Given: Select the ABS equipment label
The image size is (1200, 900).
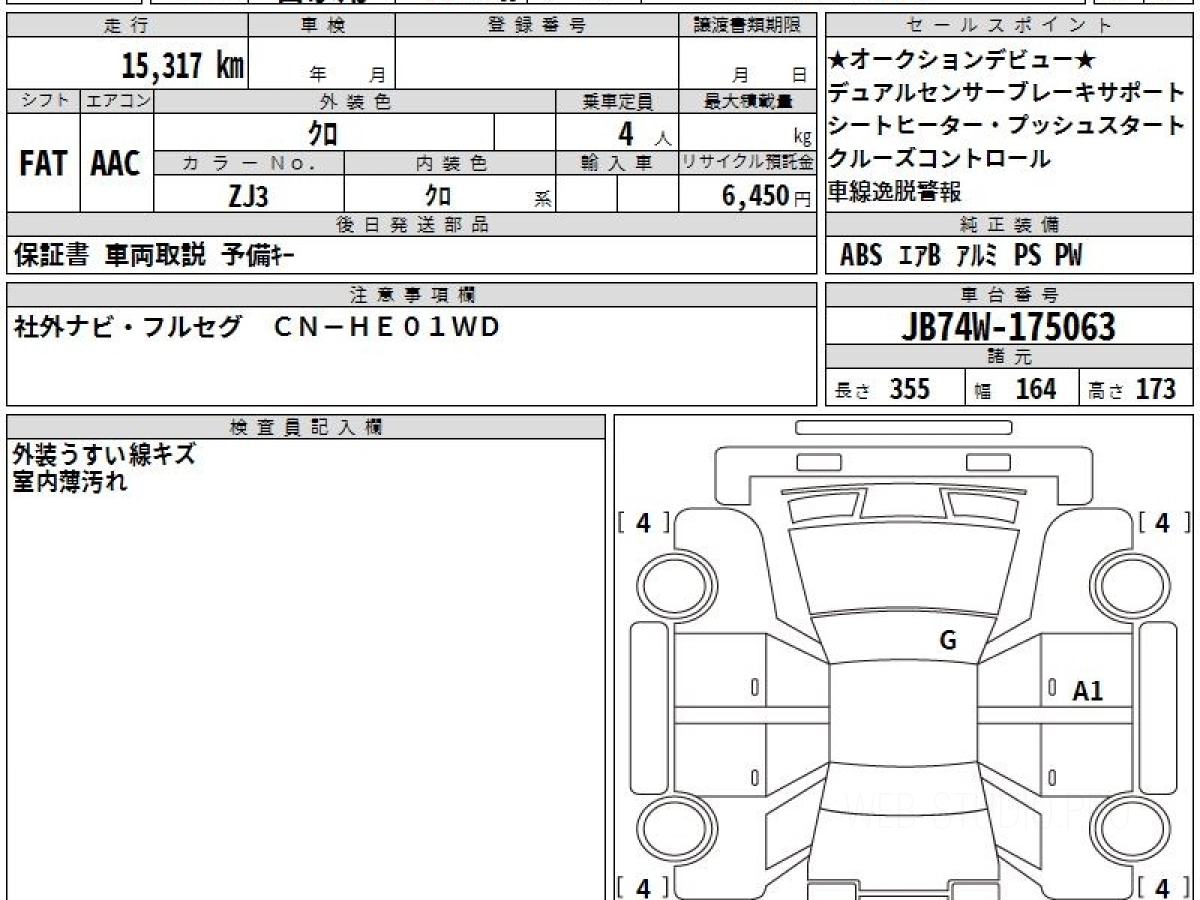Looking at the screenshot, I should 861,256.
